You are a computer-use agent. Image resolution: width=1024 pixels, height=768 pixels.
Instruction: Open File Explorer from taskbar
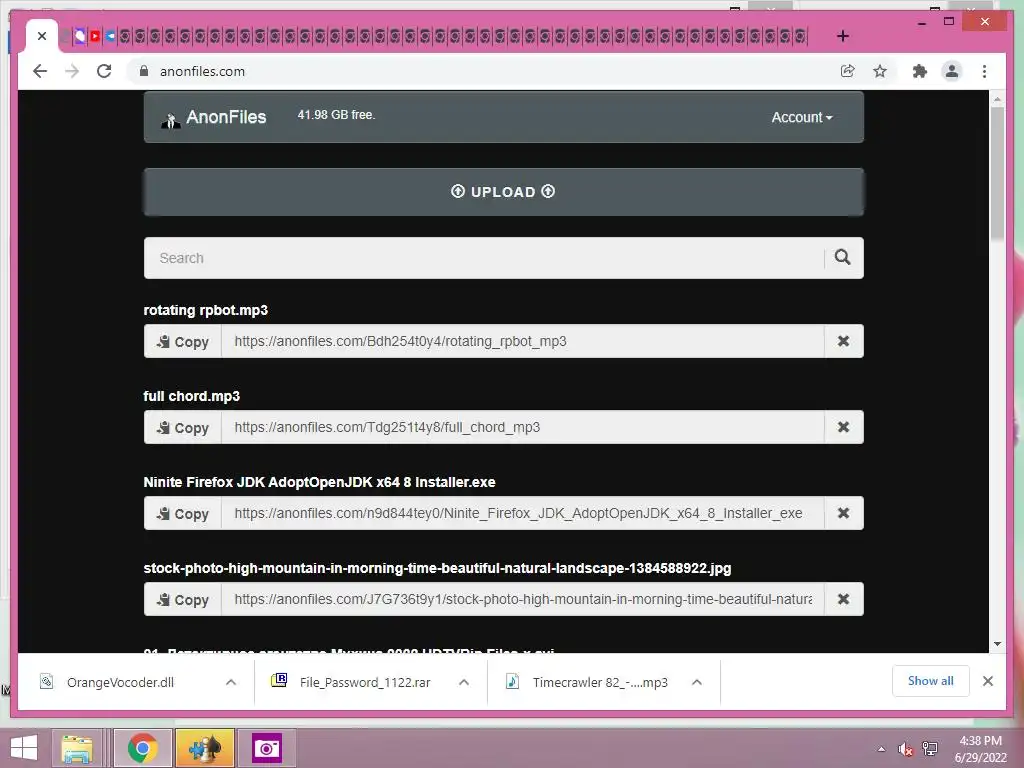click(77, 748)
